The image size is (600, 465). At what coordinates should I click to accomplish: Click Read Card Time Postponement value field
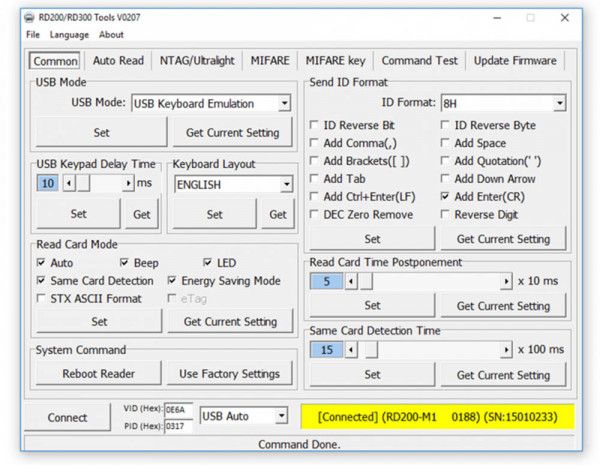pos(326,281)
